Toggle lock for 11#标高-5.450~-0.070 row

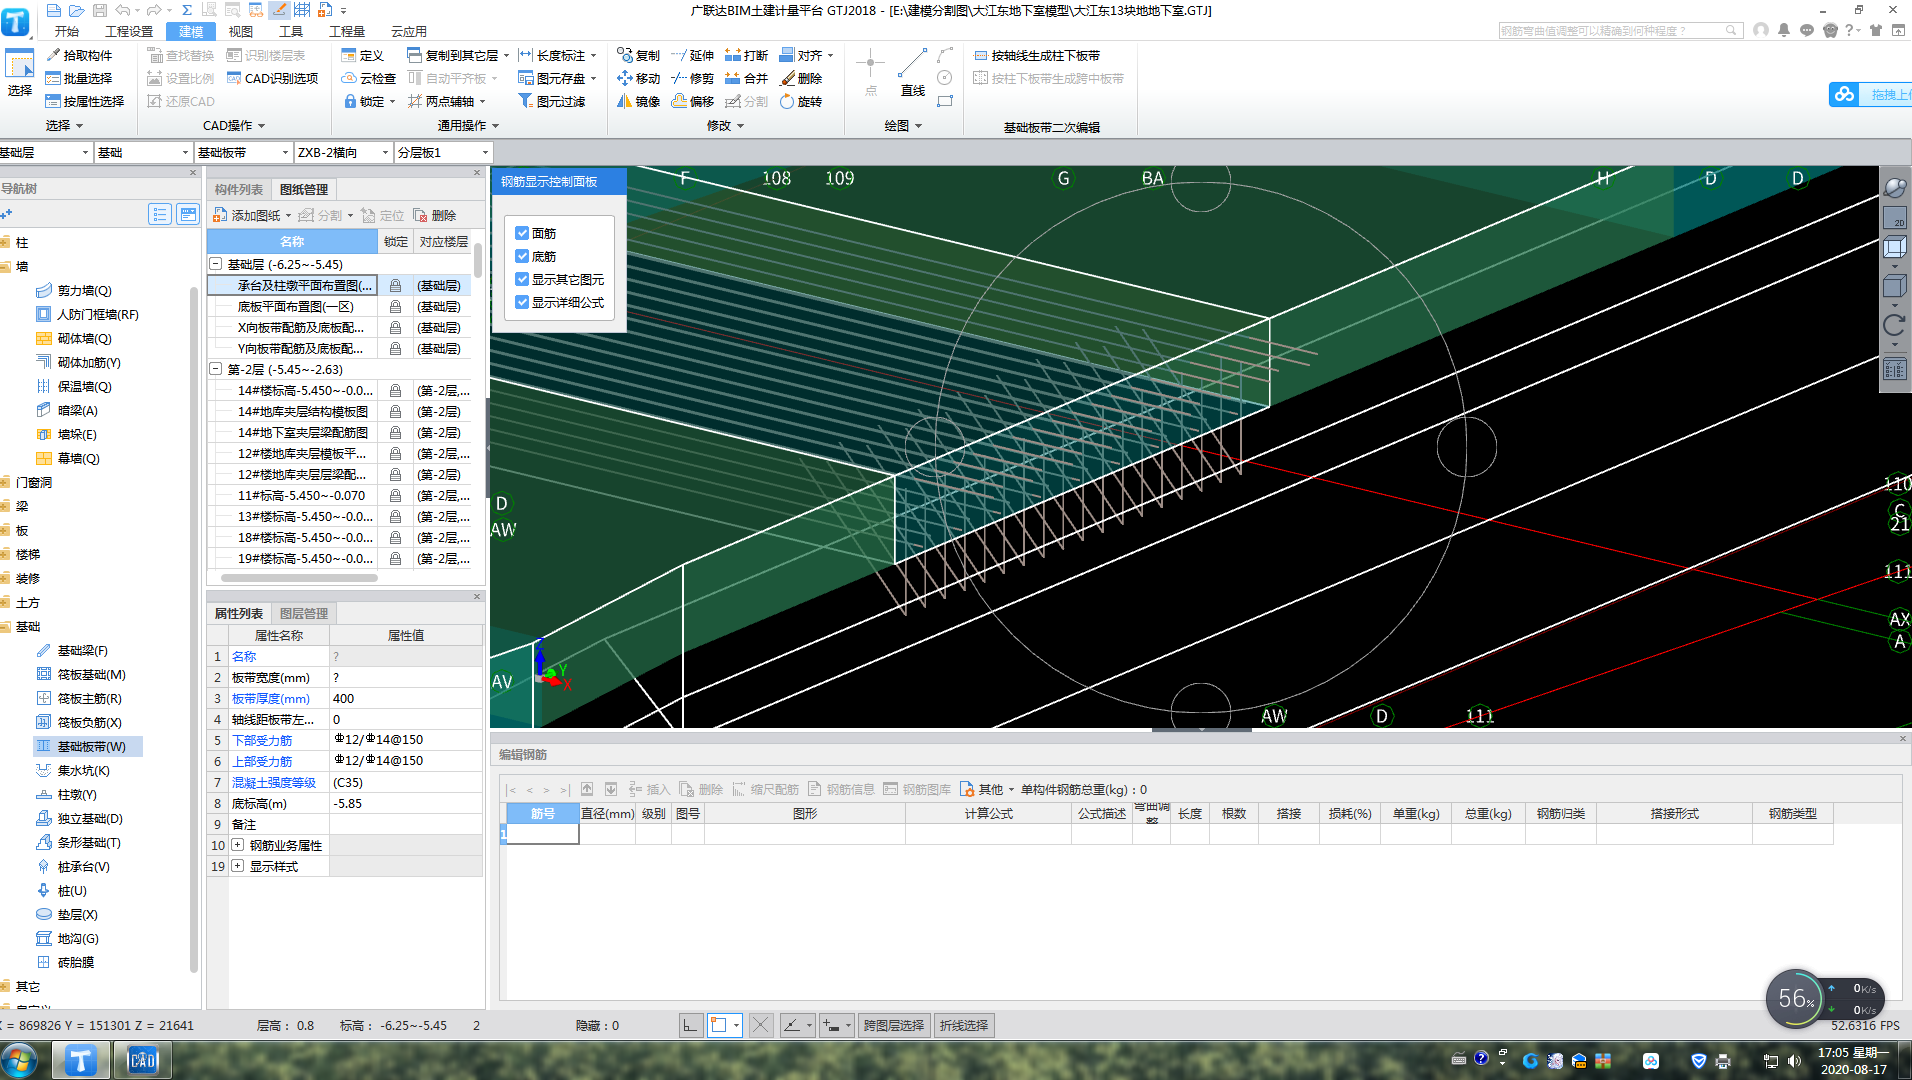[395, 496]
